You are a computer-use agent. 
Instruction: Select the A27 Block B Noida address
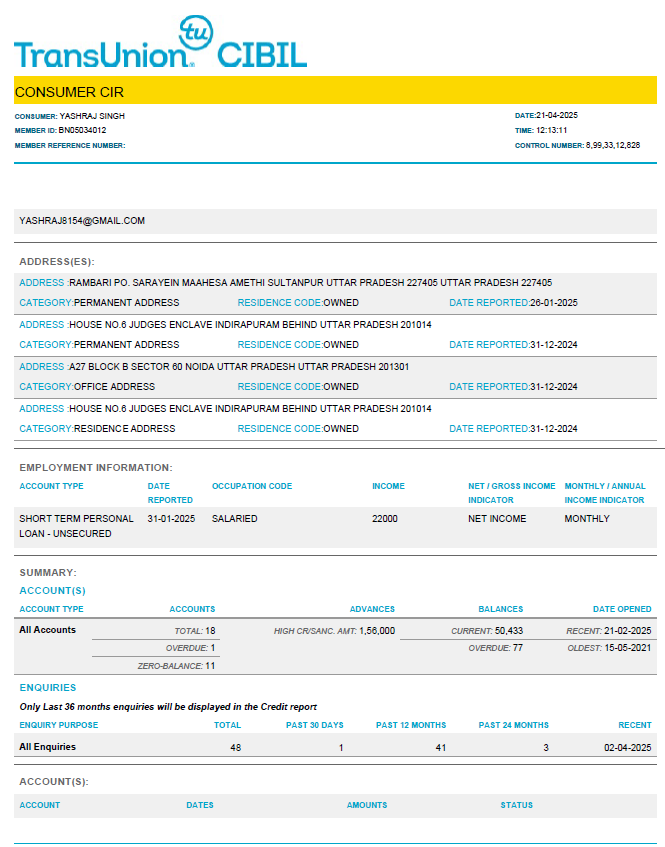pyautogui.click(x=238, y=367)
